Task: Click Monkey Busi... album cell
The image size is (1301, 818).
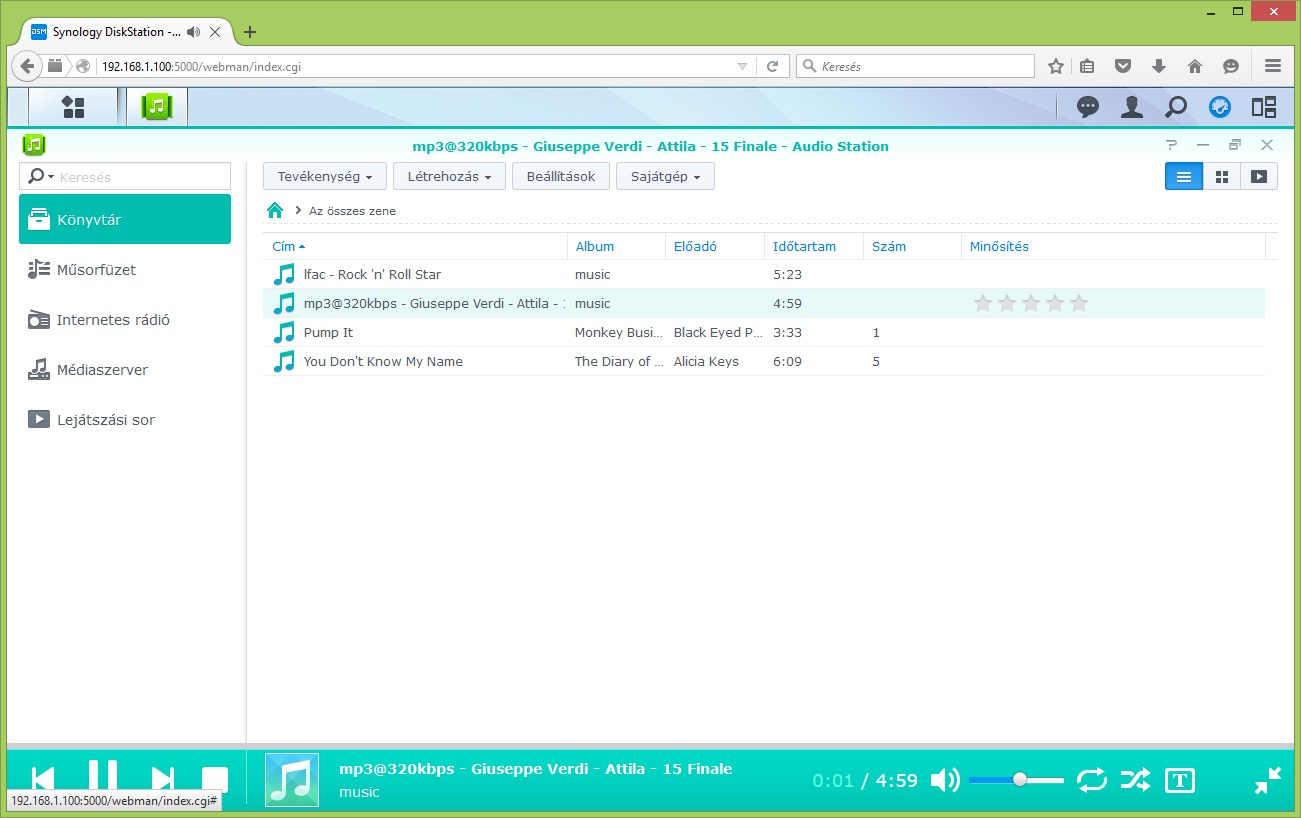Action: [618, 332]
